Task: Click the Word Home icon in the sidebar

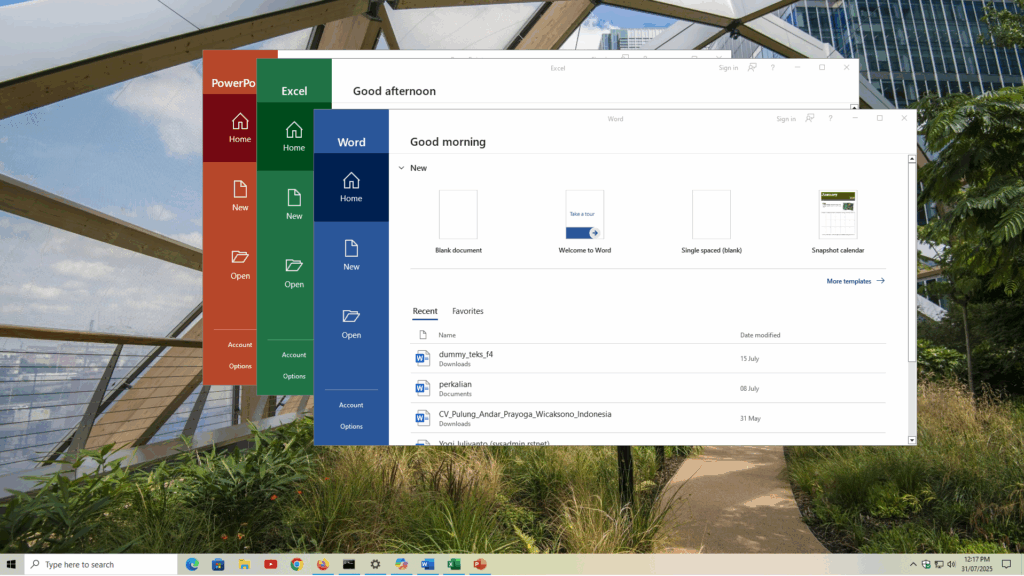Action: [351, 181]
